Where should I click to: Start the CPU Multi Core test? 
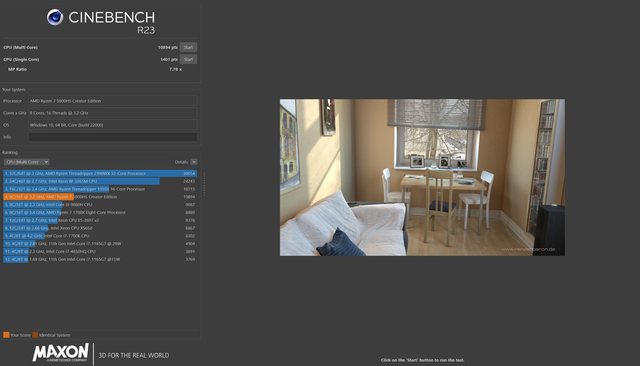pyautogui.click(x=188, y=47)
